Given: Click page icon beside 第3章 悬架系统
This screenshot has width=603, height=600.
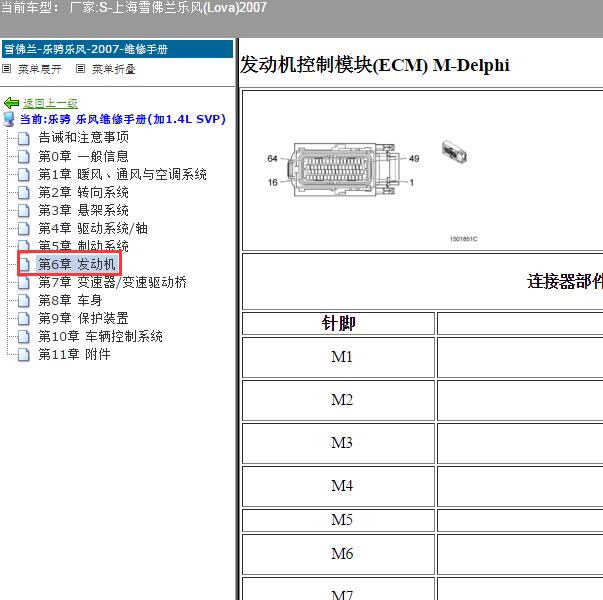Looking at the screenshot, I should click(24, 210).
